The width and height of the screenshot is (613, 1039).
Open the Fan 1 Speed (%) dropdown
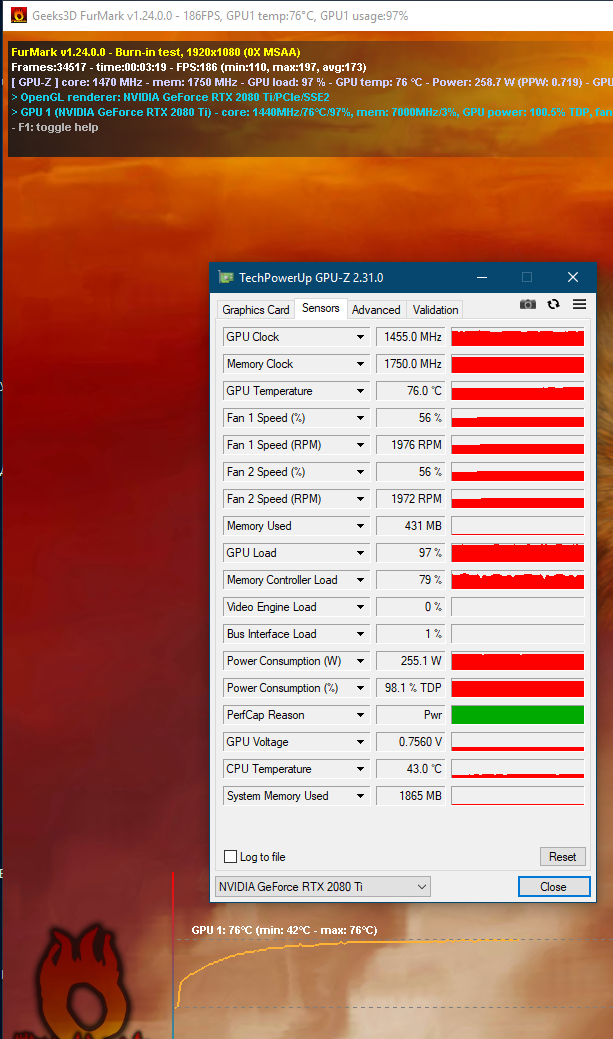(361, 418)
